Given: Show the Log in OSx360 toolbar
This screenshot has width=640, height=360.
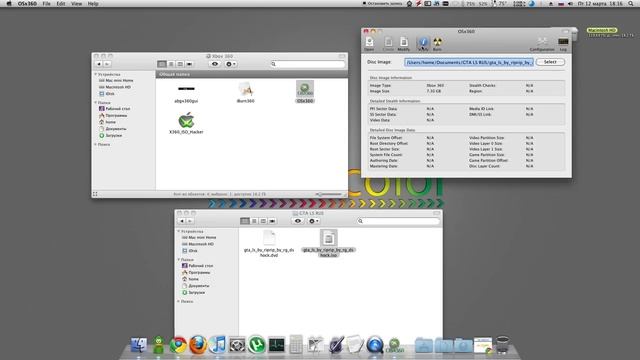Looking at the screenshot, I should click(x=563, y=44).
